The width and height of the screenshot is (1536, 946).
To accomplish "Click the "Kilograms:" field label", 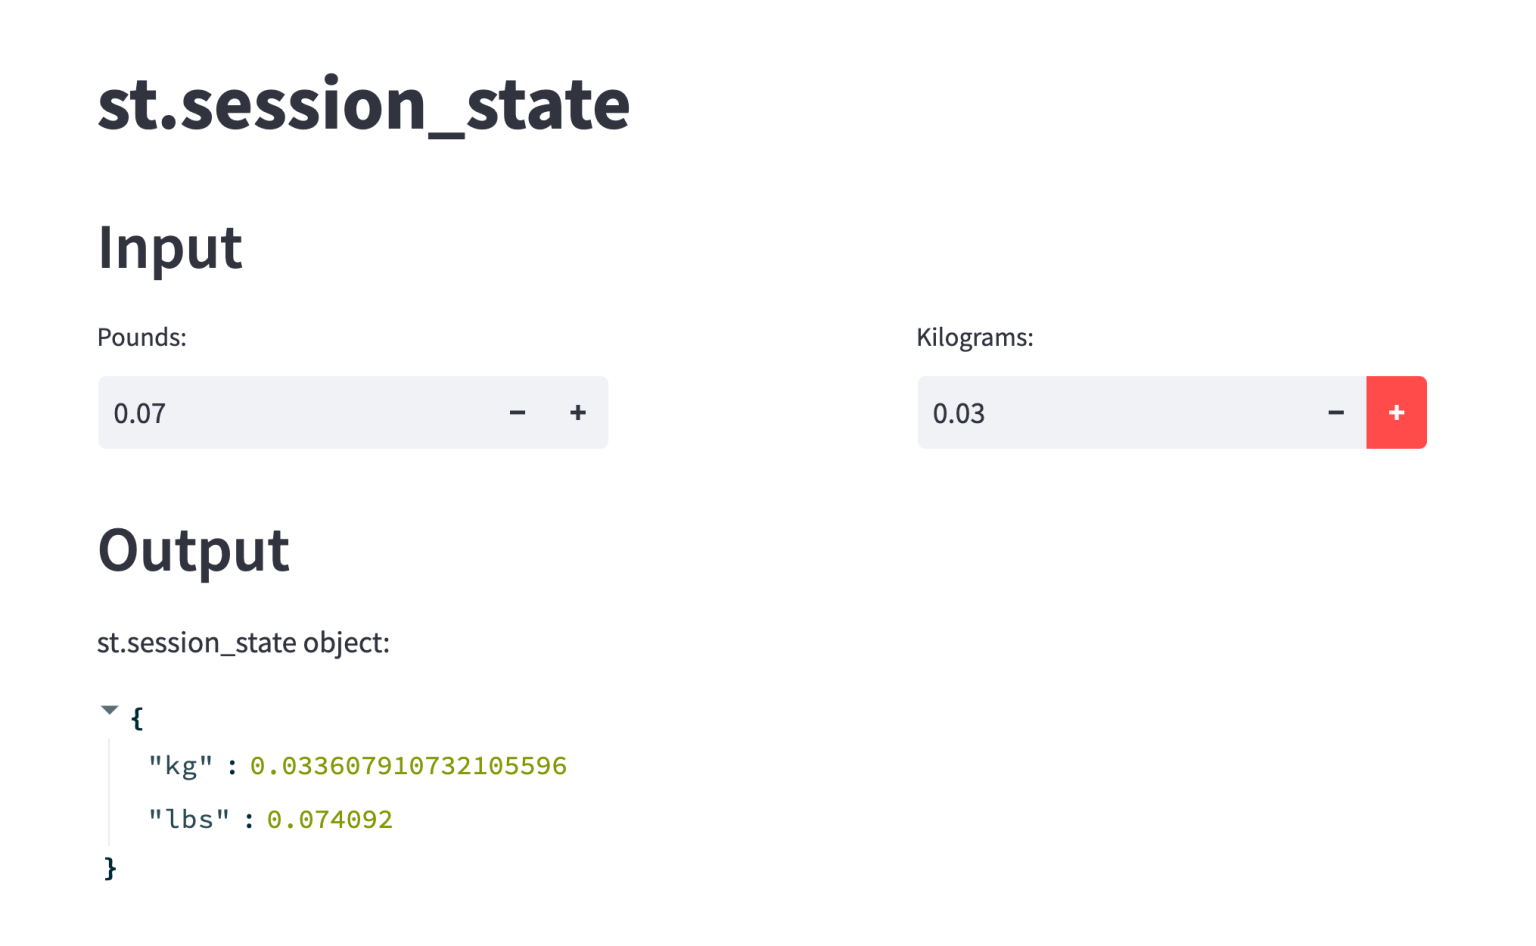I will (975, 338).
